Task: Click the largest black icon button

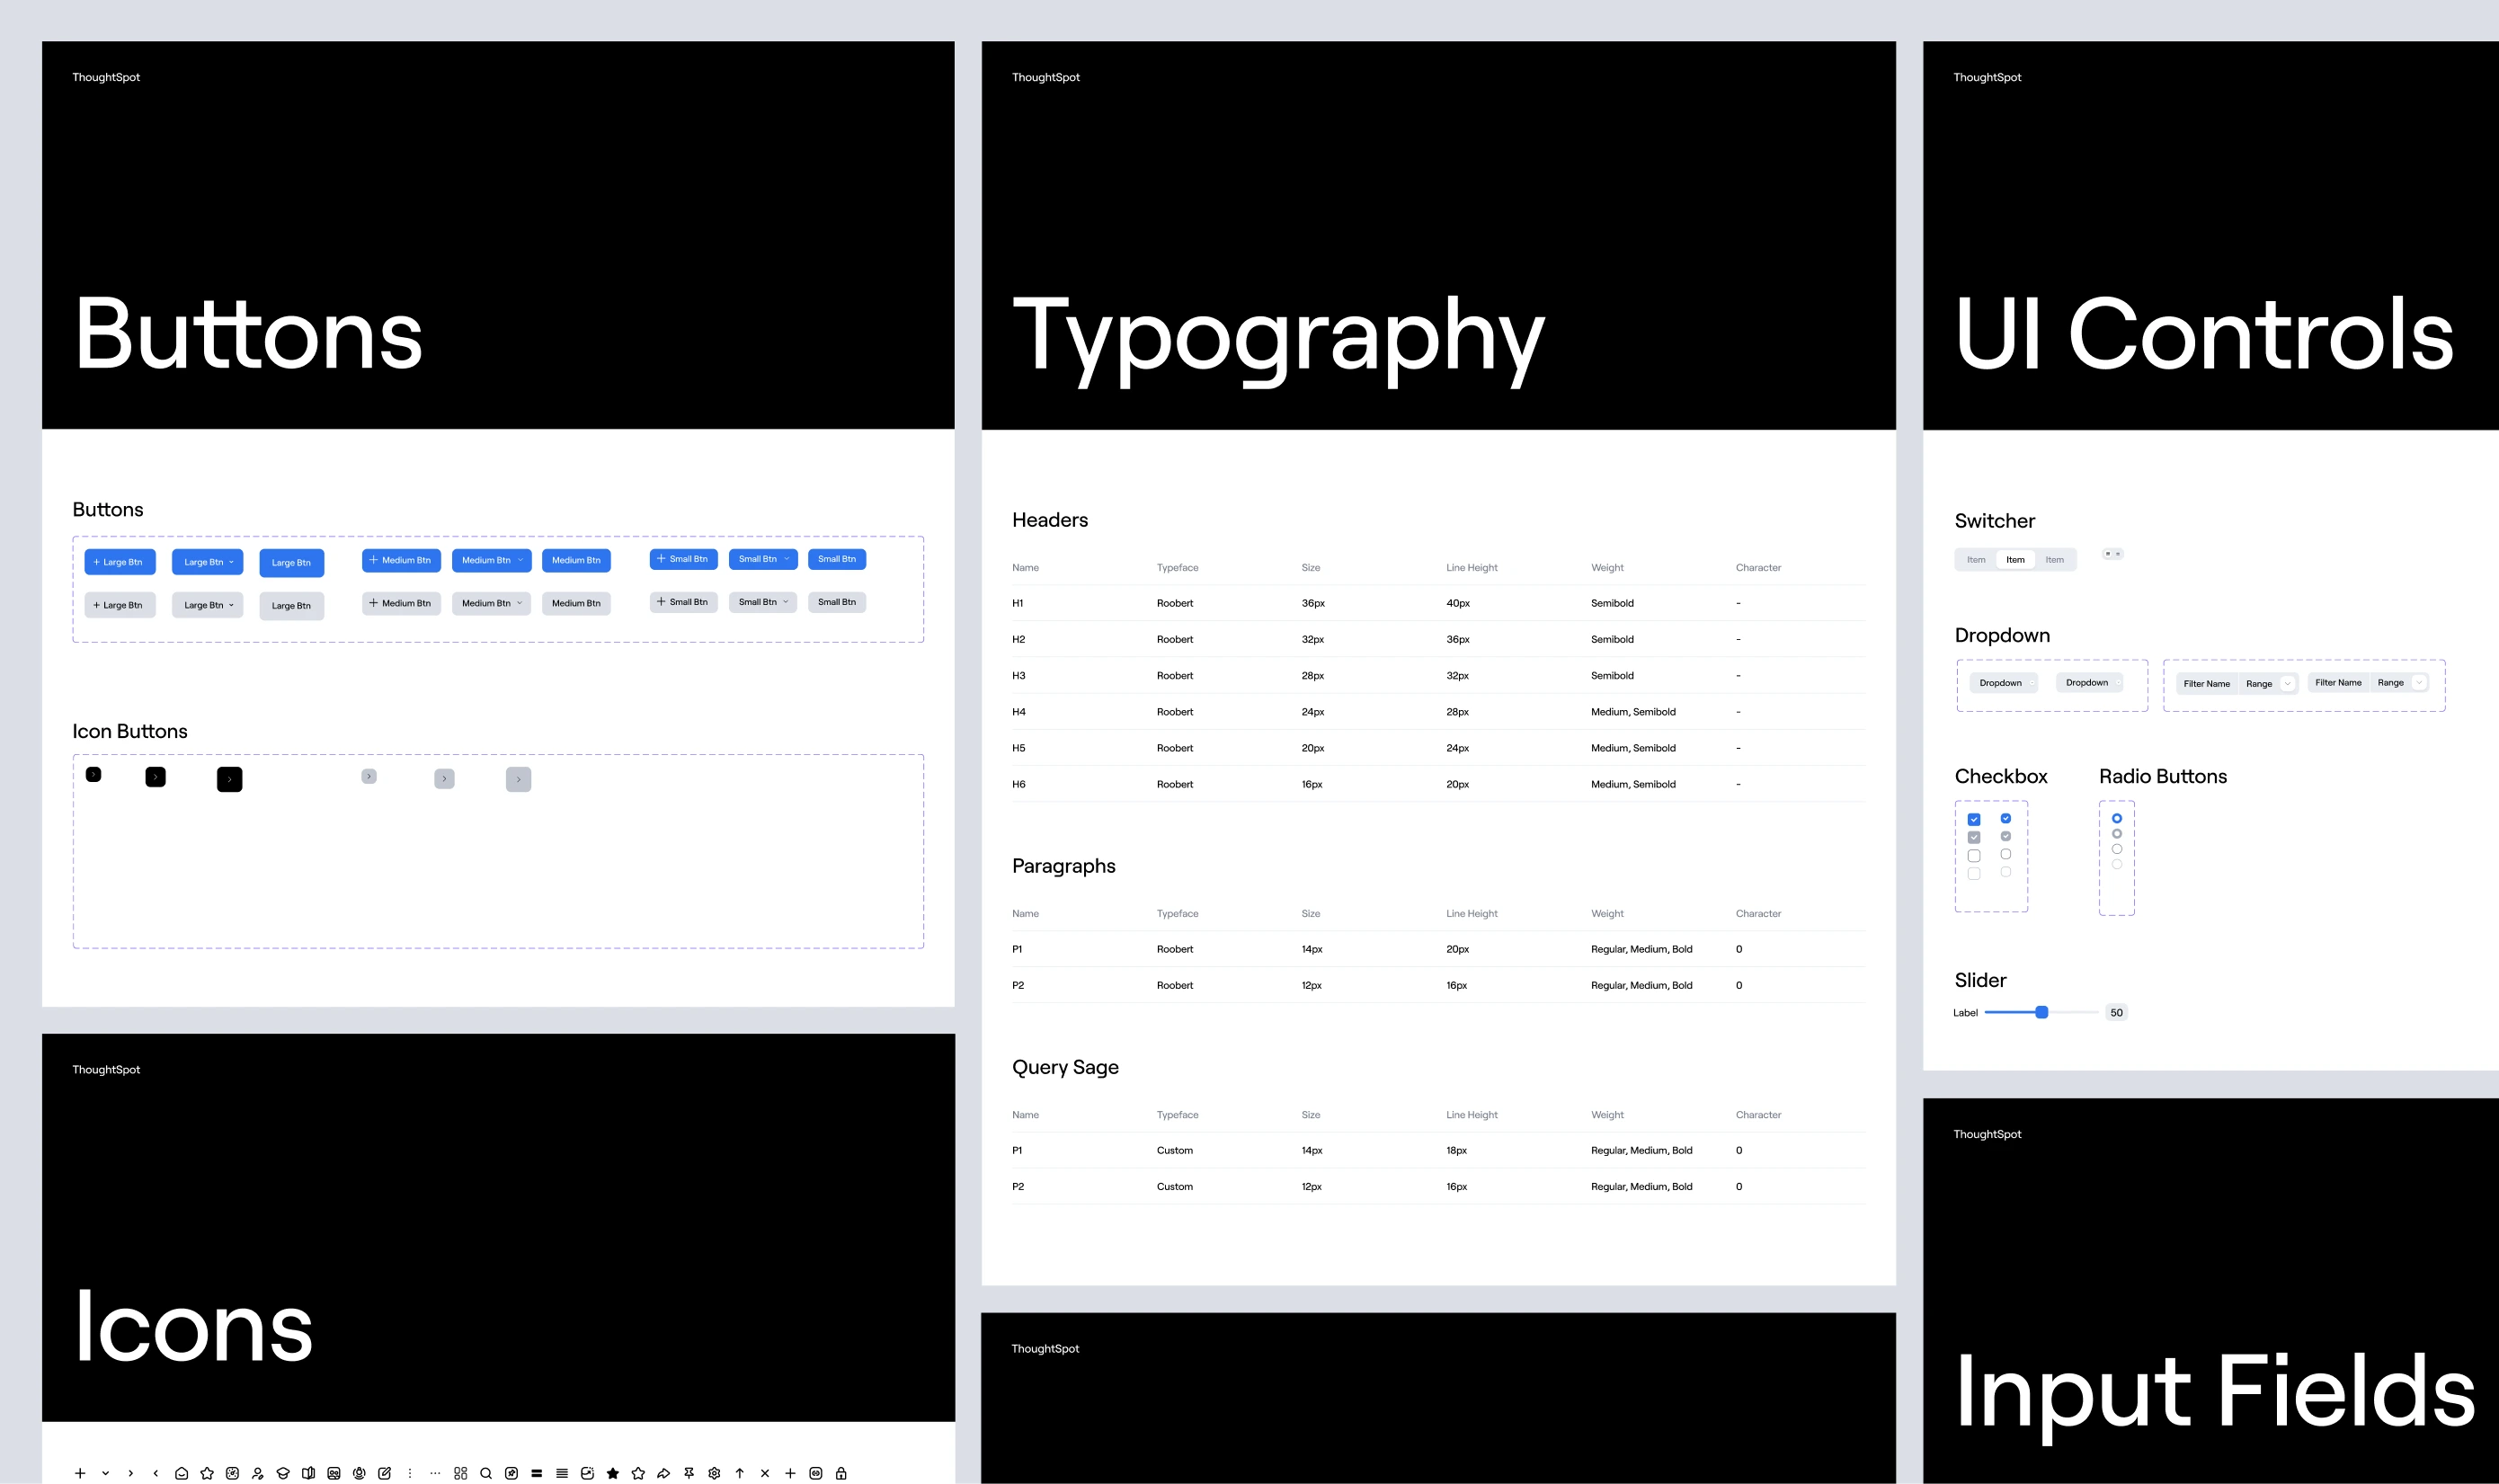Action: [229, 779]
